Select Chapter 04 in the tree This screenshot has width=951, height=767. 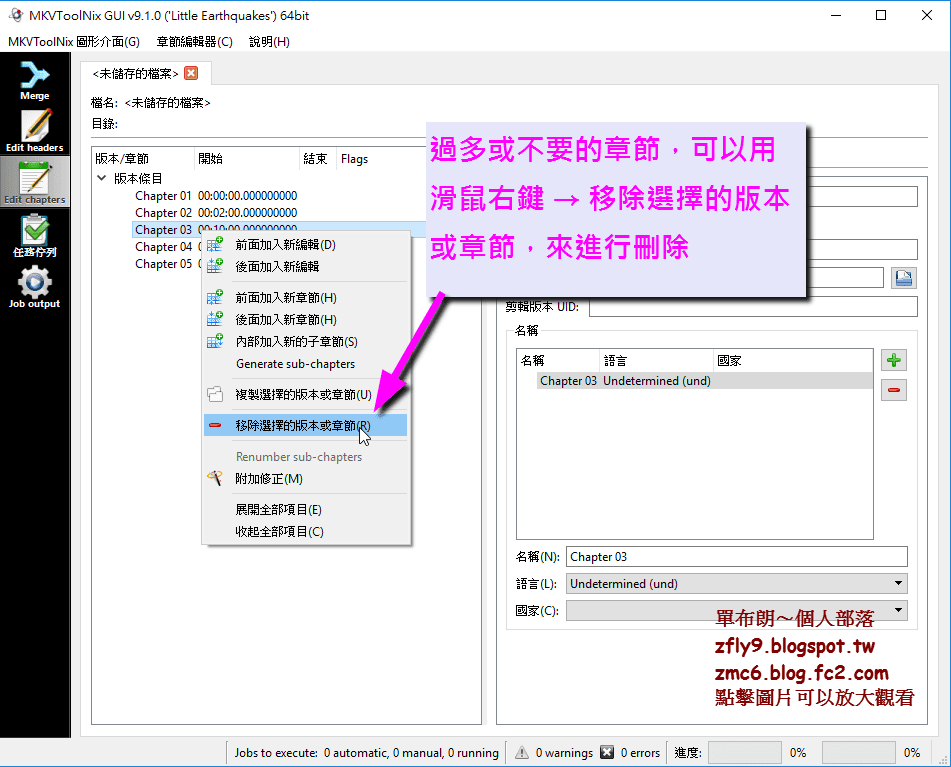click(x=163, y=247)
